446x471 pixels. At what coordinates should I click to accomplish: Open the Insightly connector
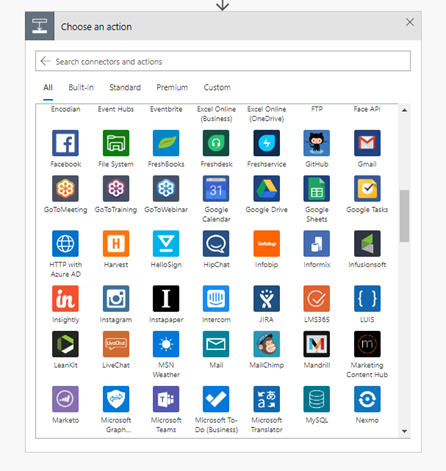coord(65,298)
